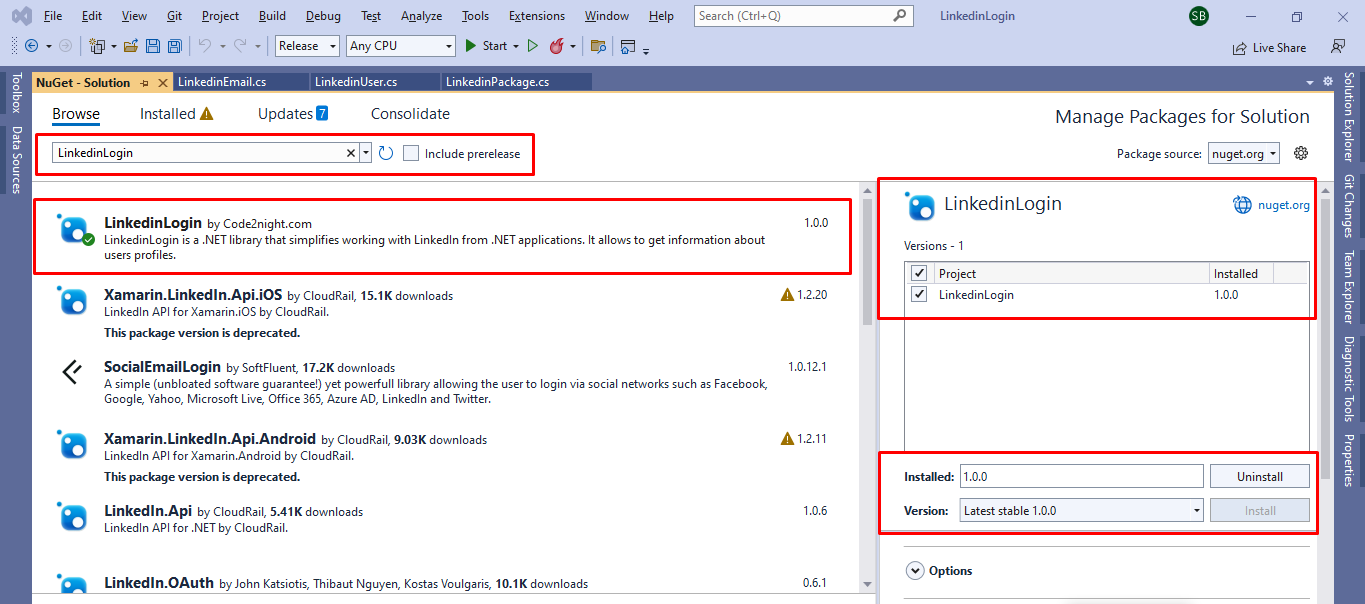Click the LinkedinLogin package icon in list

pyautogui.click(x=75, y=229)
